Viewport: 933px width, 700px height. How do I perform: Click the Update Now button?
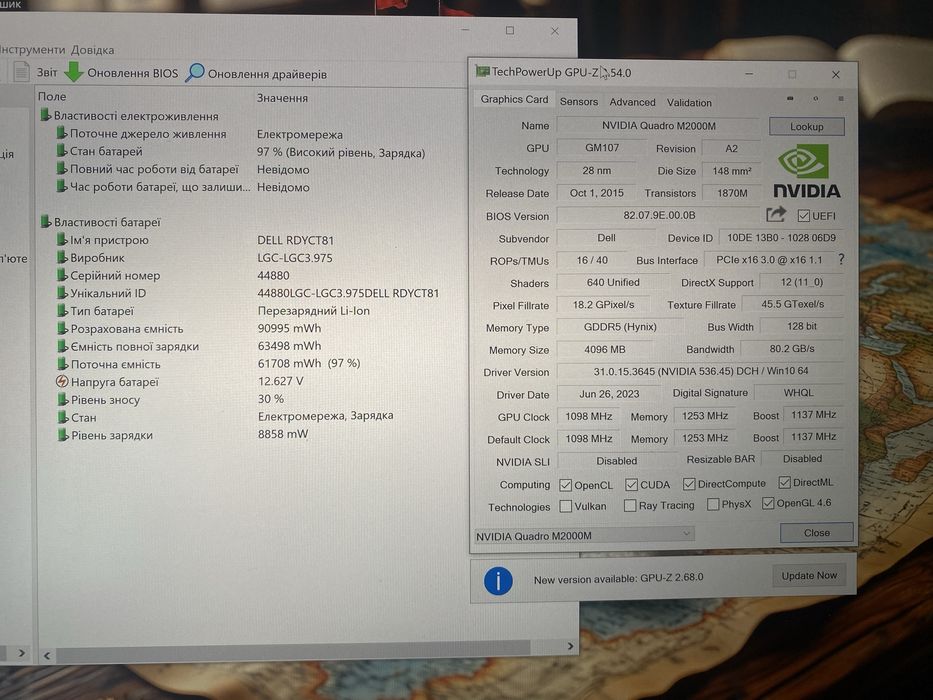809,576
